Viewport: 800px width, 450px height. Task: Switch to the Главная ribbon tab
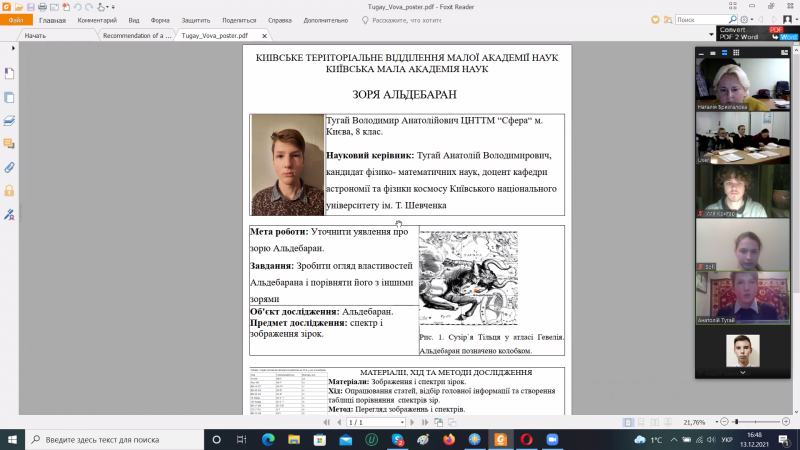(x=53, y=20)
